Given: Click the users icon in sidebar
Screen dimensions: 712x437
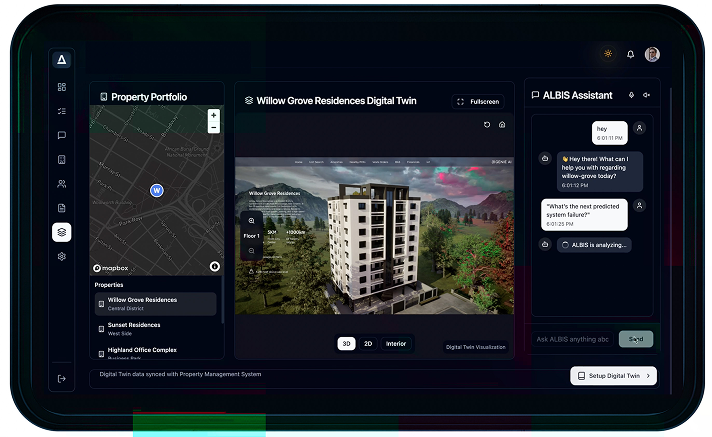Looking at the screenshot, I should click(x=62, y=184).
